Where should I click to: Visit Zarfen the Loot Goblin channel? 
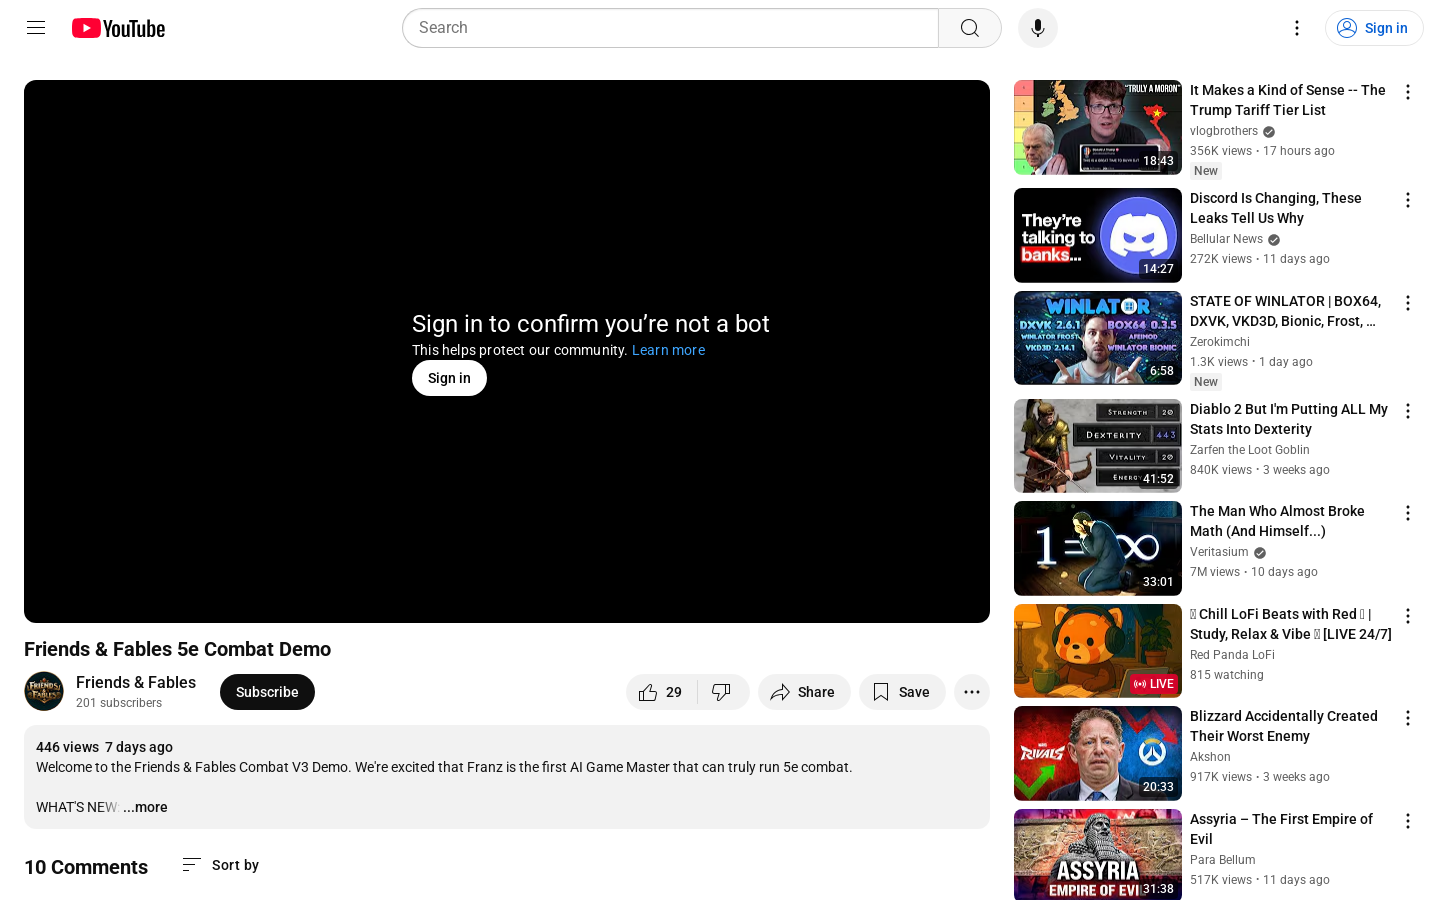point(1250,450)
